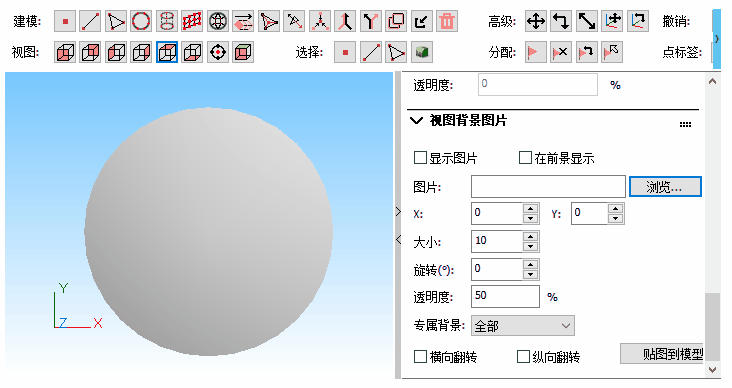Pick the red grid plane modeling tool
Screen dimensions: 732x388
tap(192, 21)
